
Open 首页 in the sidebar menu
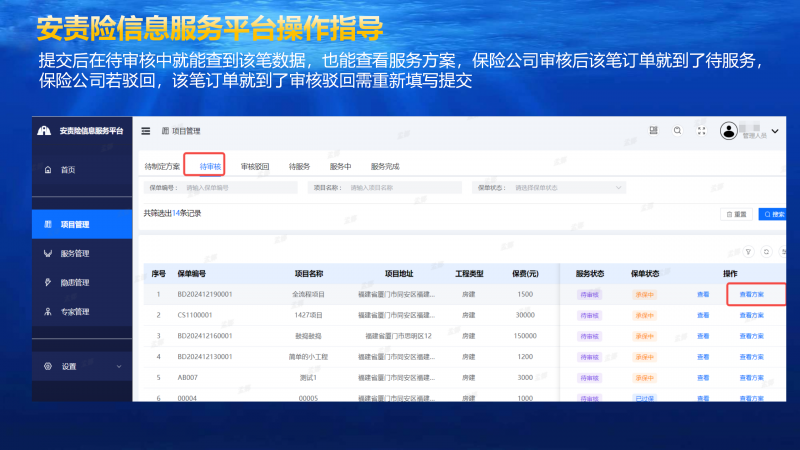coord(82,170)
